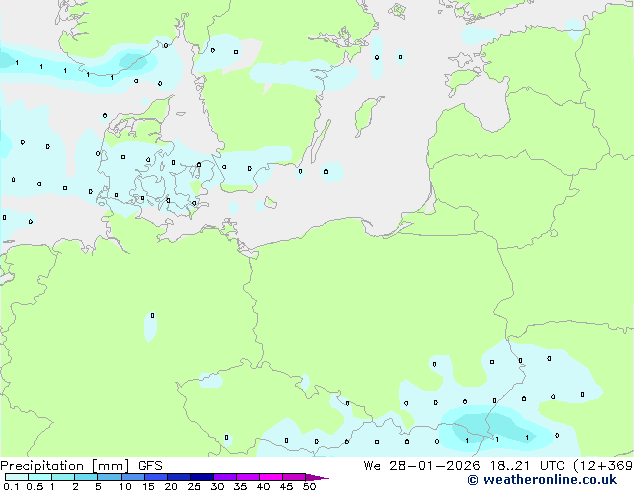Select the 1–2 mm legend swatch
Screen dimensions: 634x490
(x=63, y=477)
